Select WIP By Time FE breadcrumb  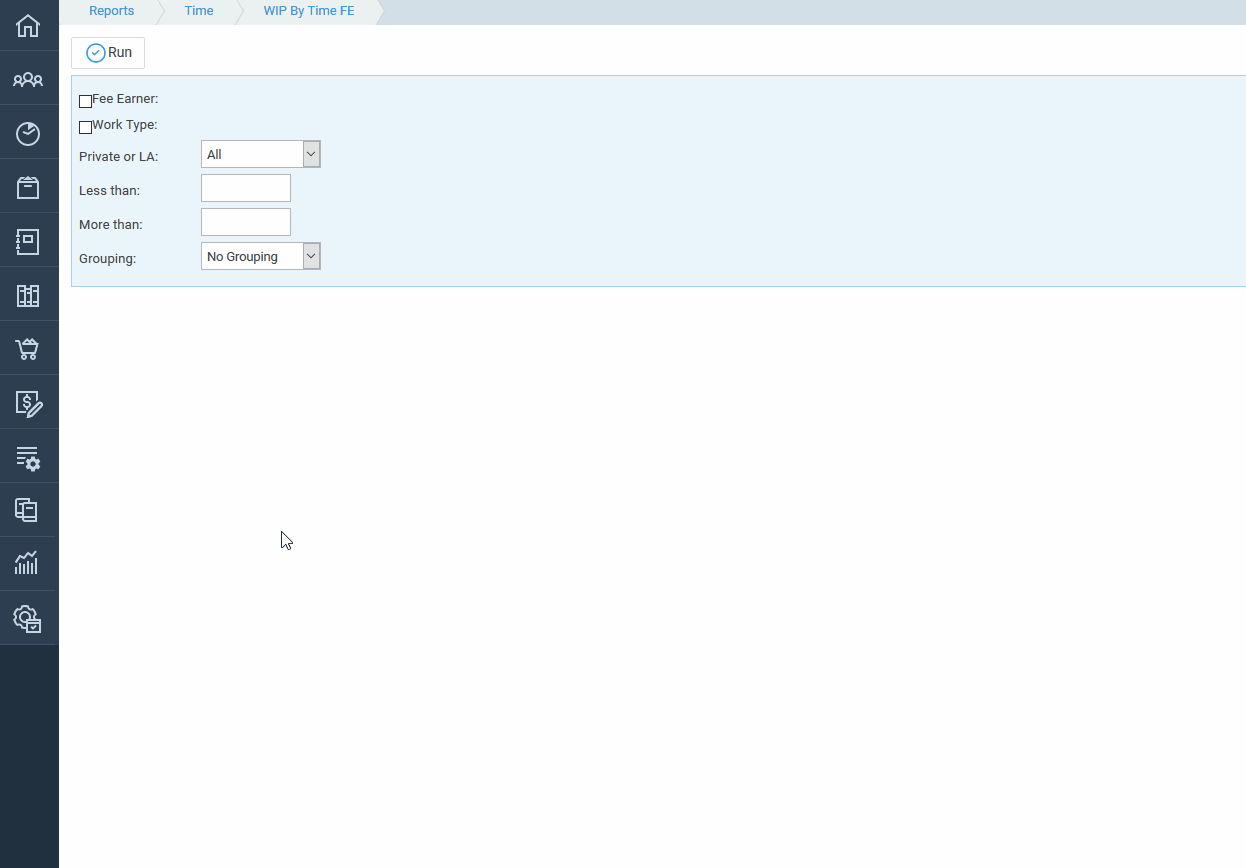tap(309, 11)
